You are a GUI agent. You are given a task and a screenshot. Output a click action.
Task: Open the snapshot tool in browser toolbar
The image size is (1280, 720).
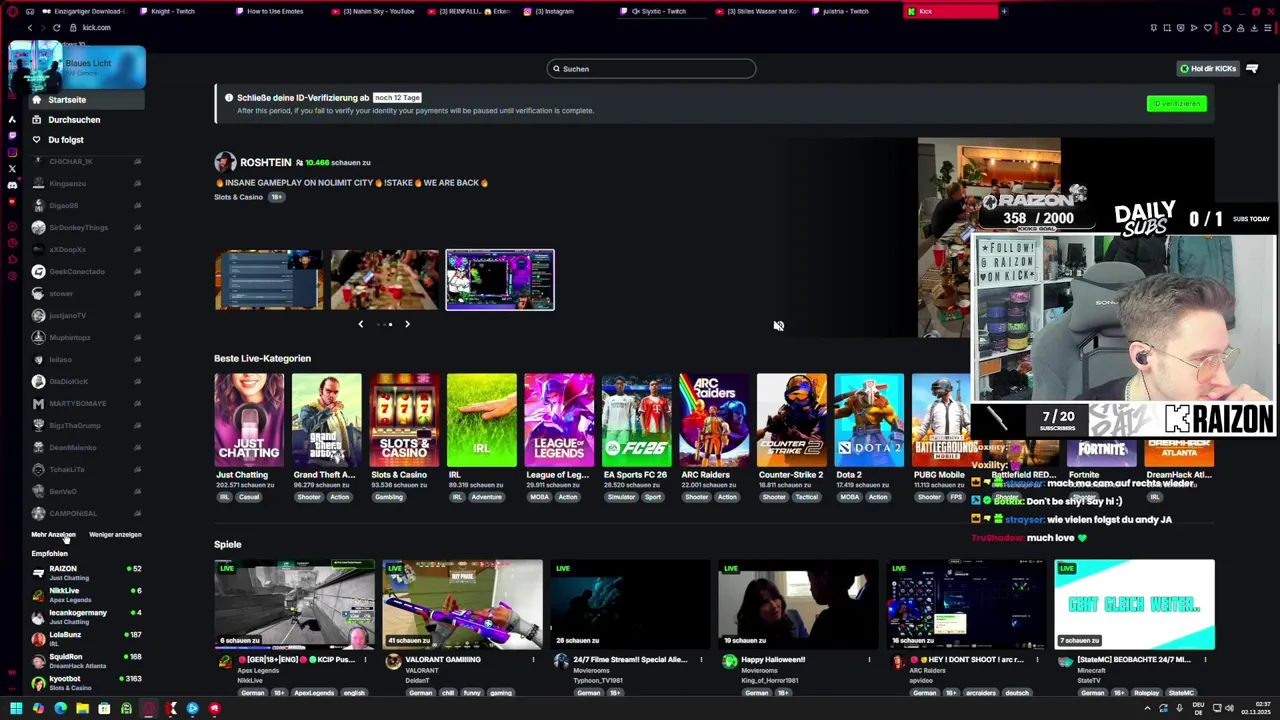1167,28
